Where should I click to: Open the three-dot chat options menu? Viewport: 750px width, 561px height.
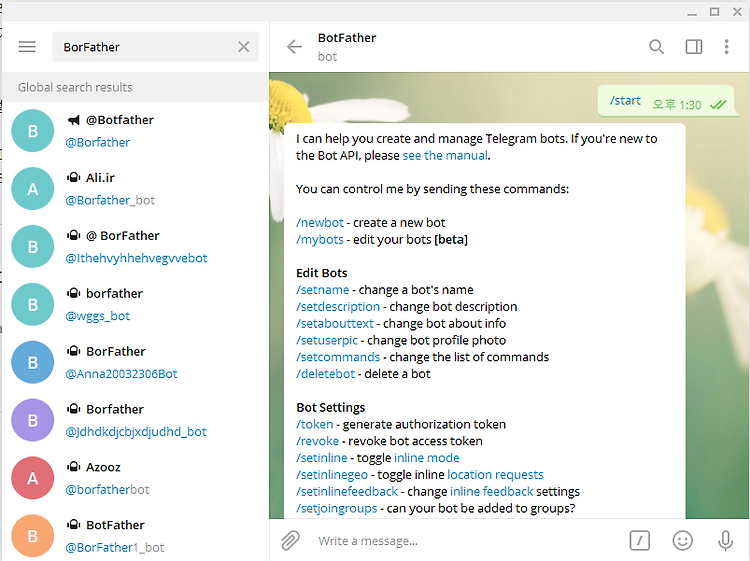(726, 47)
